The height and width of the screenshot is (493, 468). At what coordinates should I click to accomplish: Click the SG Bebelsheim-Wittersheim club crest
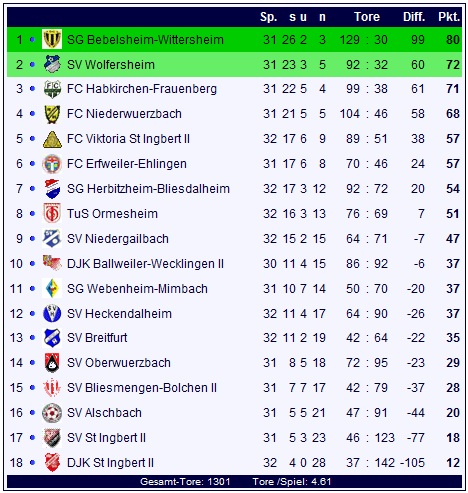pyautogui.click(x=52, y=39)
